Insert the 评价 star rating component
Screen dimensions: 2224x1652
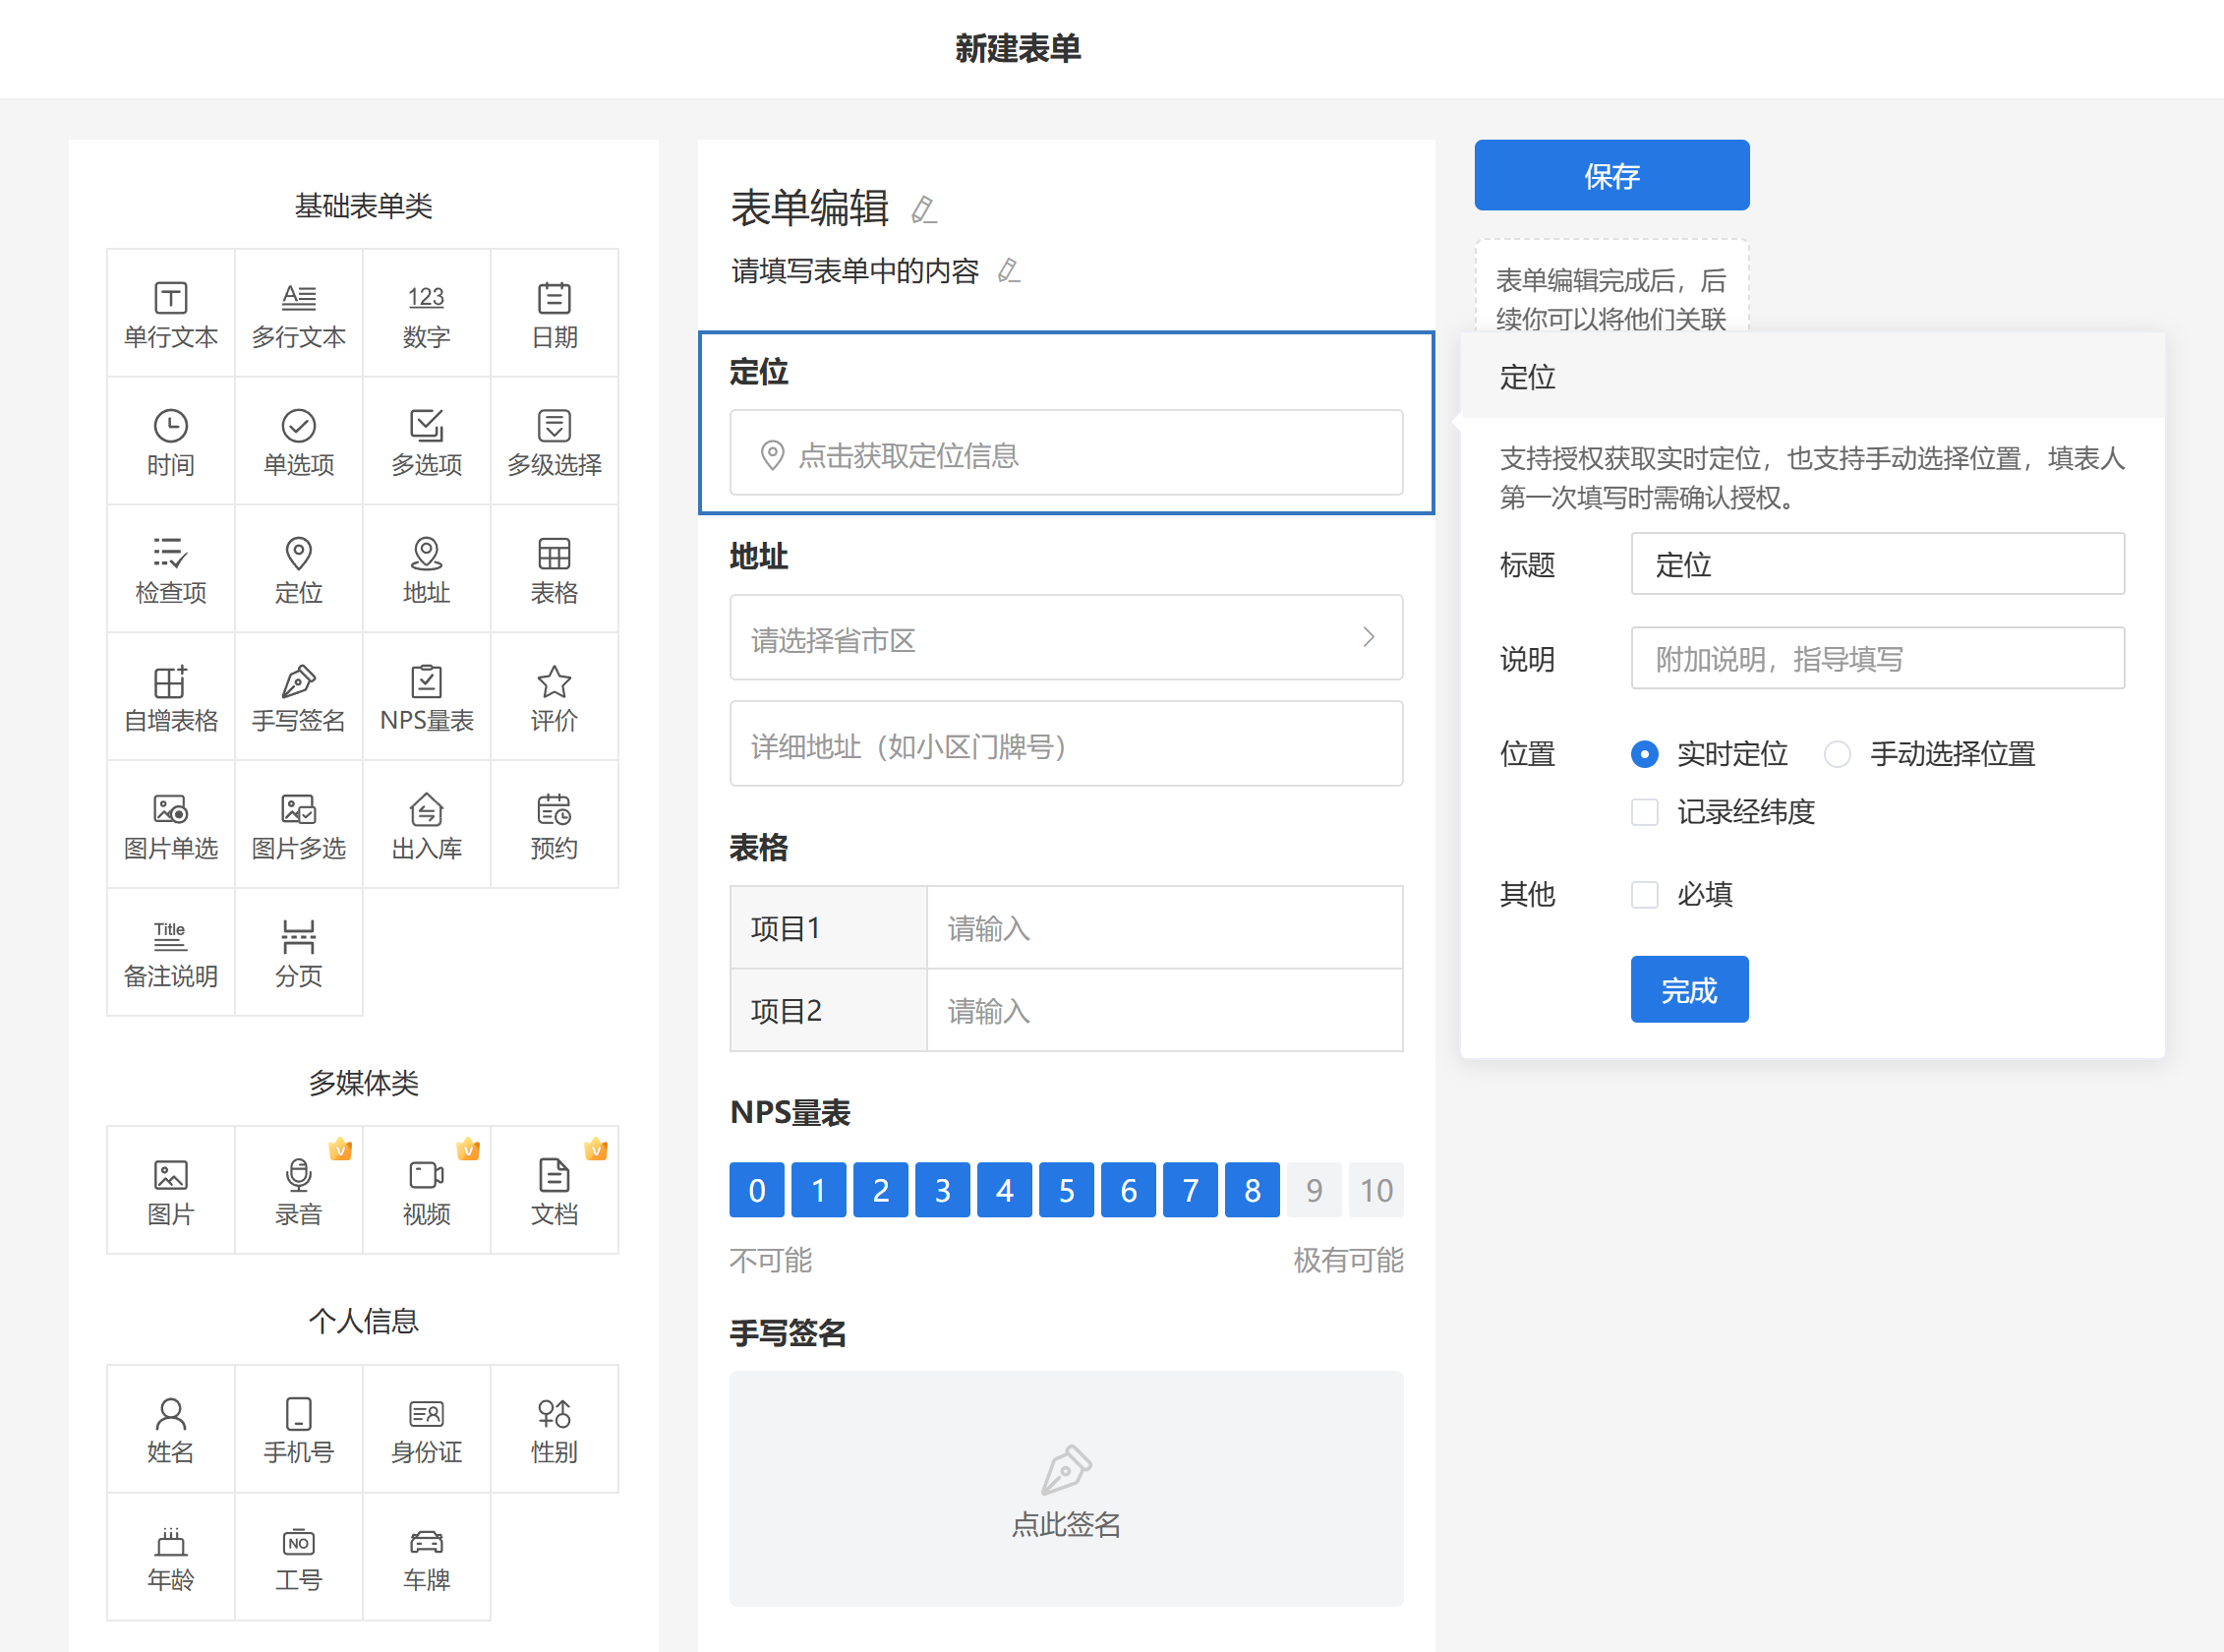click(x=554, y=697)
